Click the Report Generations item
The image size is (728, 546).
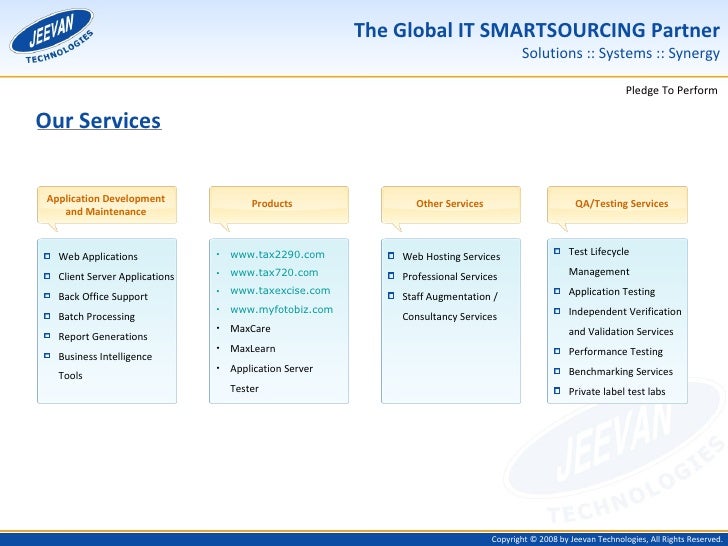click(103, 337)
